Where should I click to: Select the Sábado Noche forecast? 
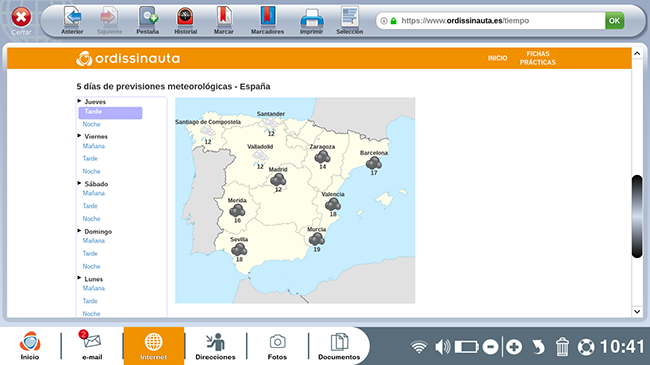click(x=91, y=219)
